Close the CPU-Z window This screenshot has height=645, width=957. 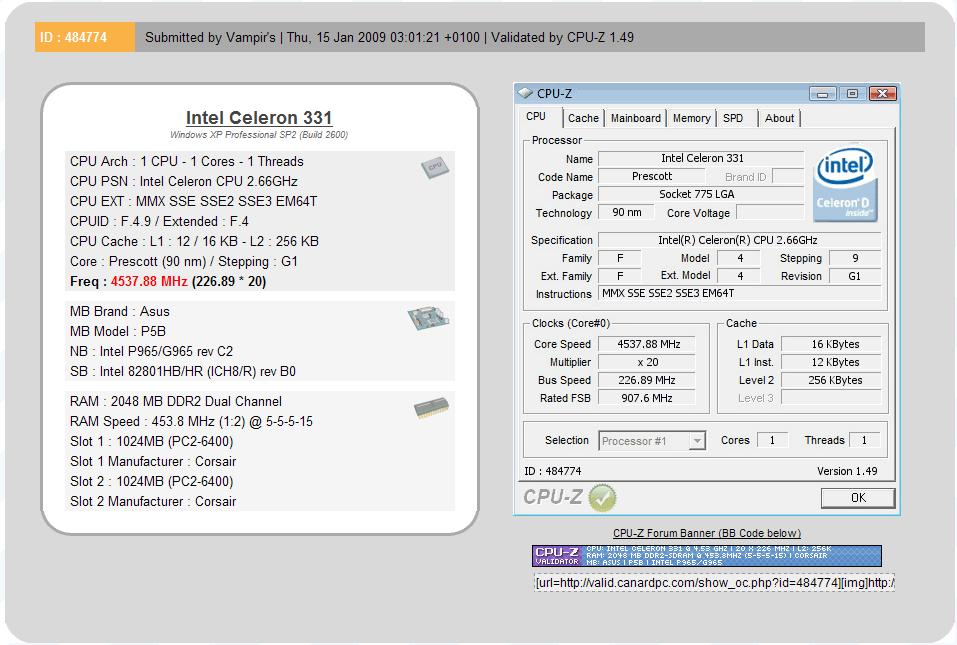pyautogui.click(x=883, y=94)
